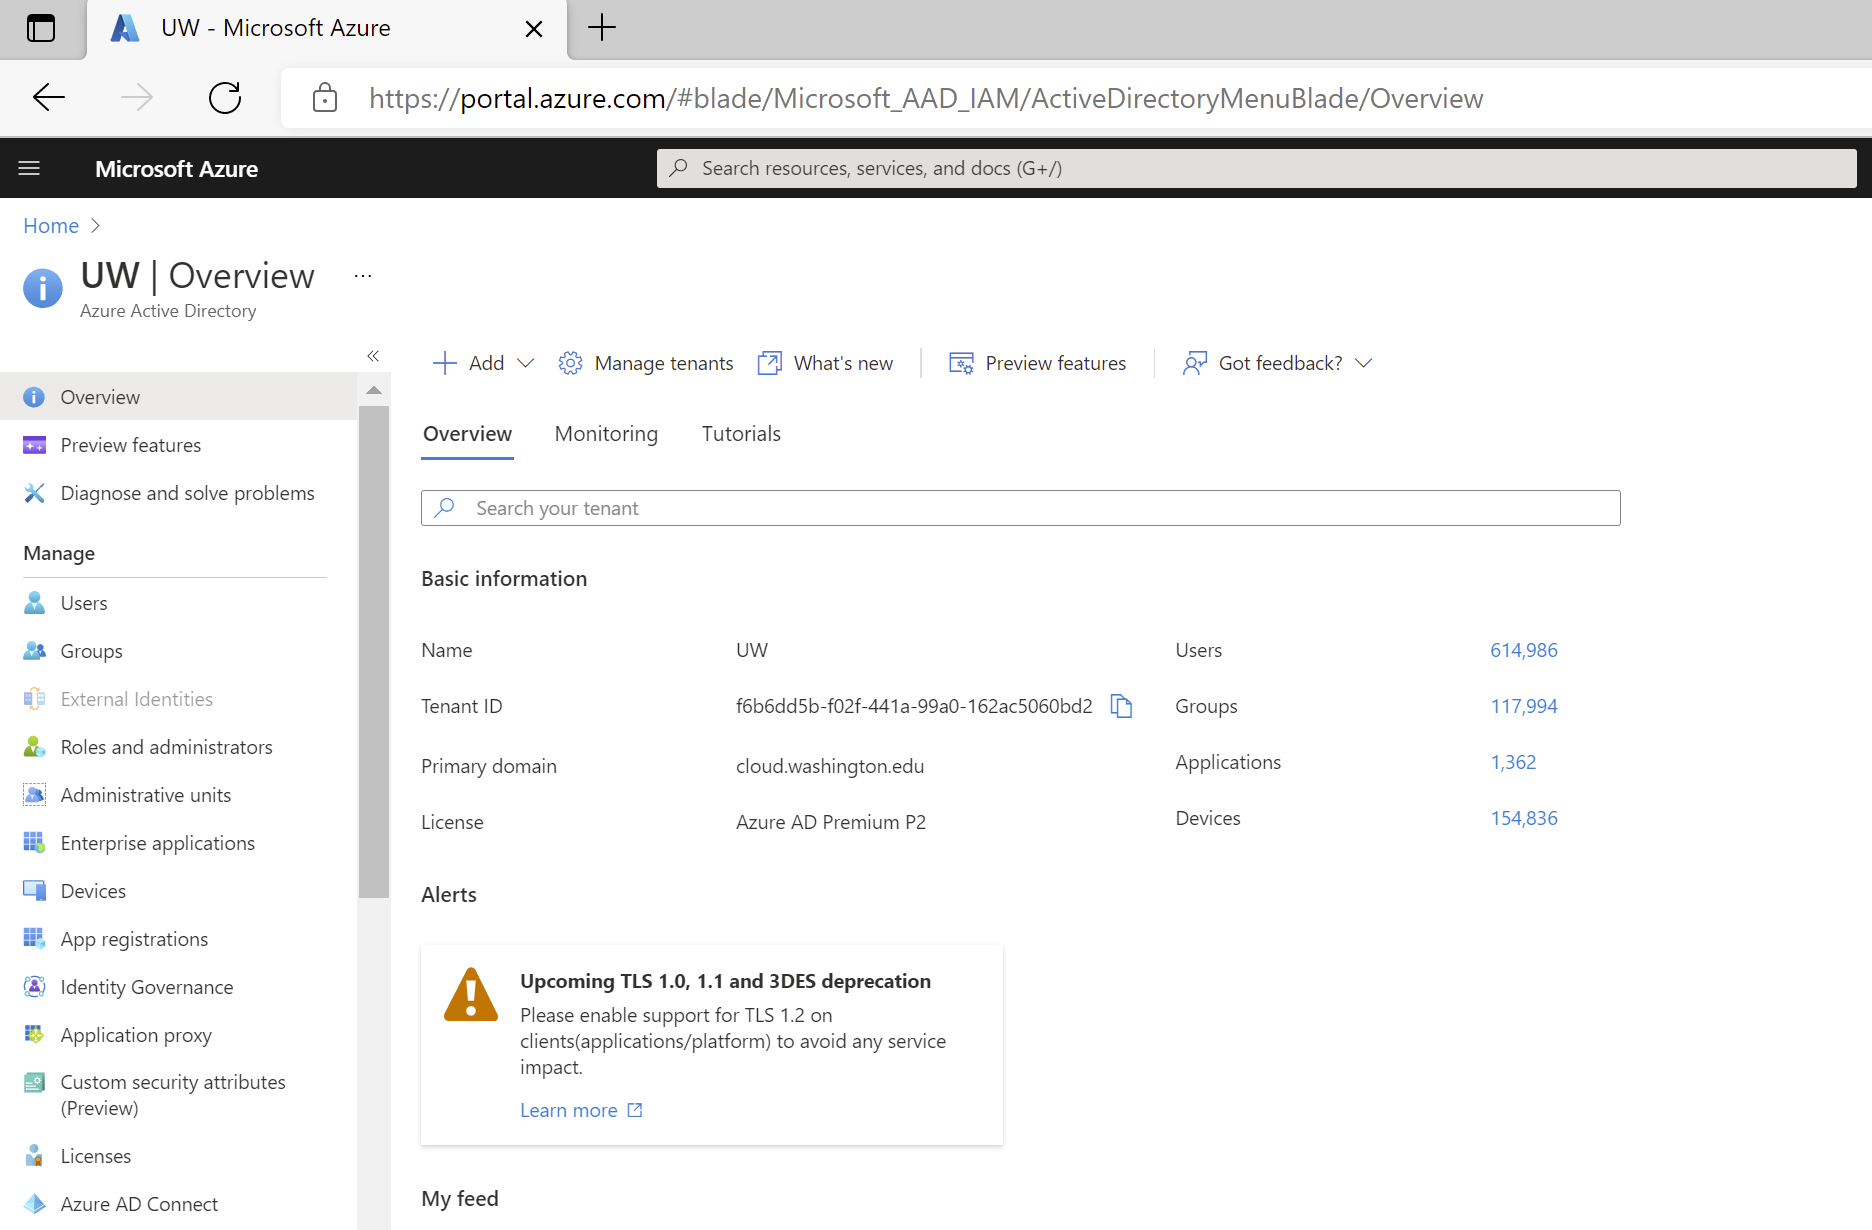1872x1230 pixels.
Task: Click the sidebar scrollbar thumb
Action: click(x=374, y=652)
